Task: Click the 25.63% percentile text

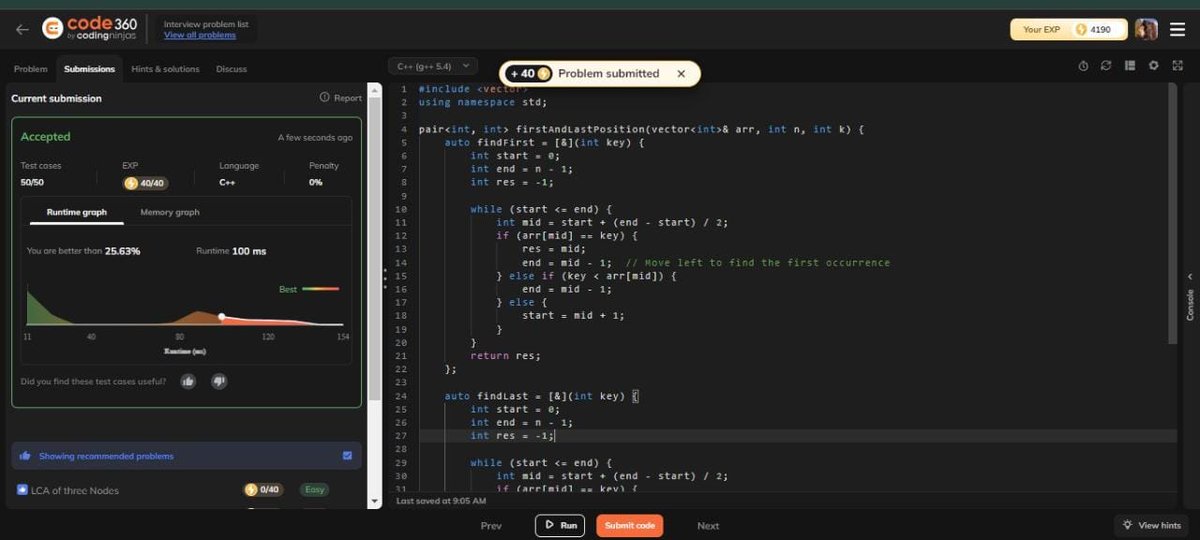Action: 123,251
